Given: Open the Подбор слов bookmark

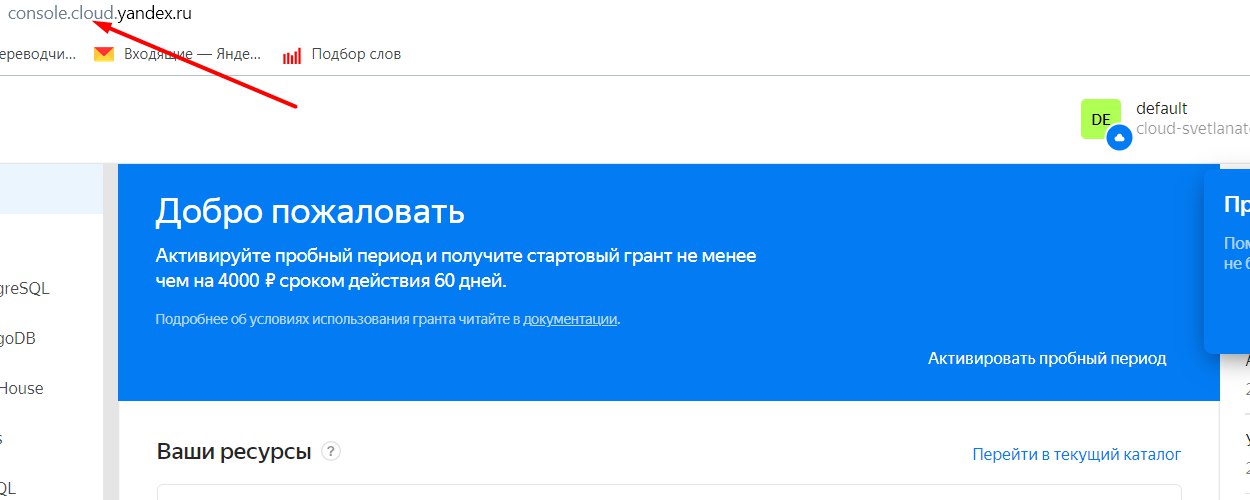Looking at the screenshot, I should [342, 54].
